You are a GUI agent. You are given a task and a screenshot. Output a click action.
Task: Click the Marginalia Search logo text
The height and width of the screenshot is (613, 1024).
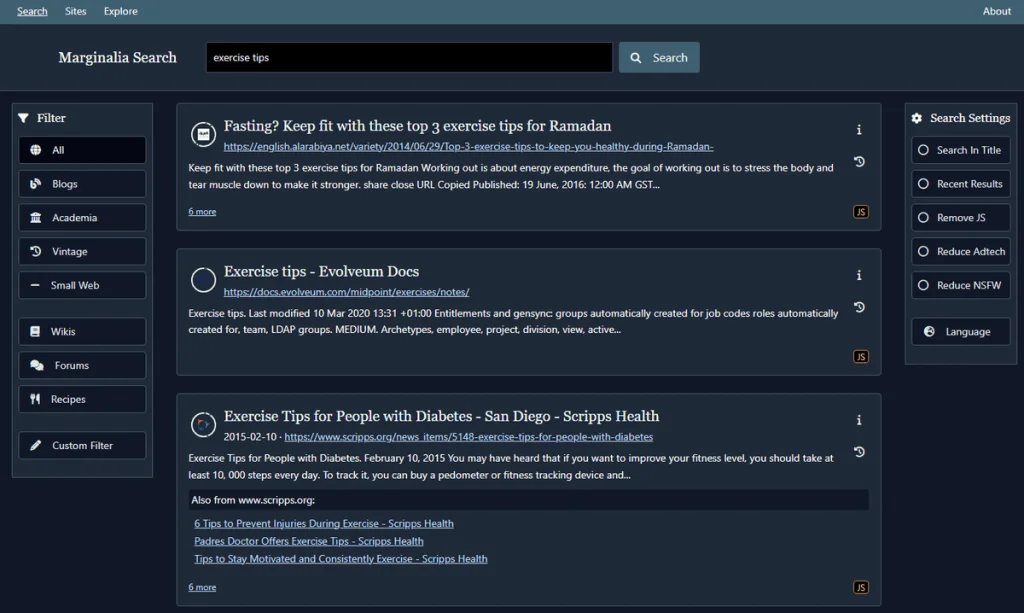tap(118, 57)
